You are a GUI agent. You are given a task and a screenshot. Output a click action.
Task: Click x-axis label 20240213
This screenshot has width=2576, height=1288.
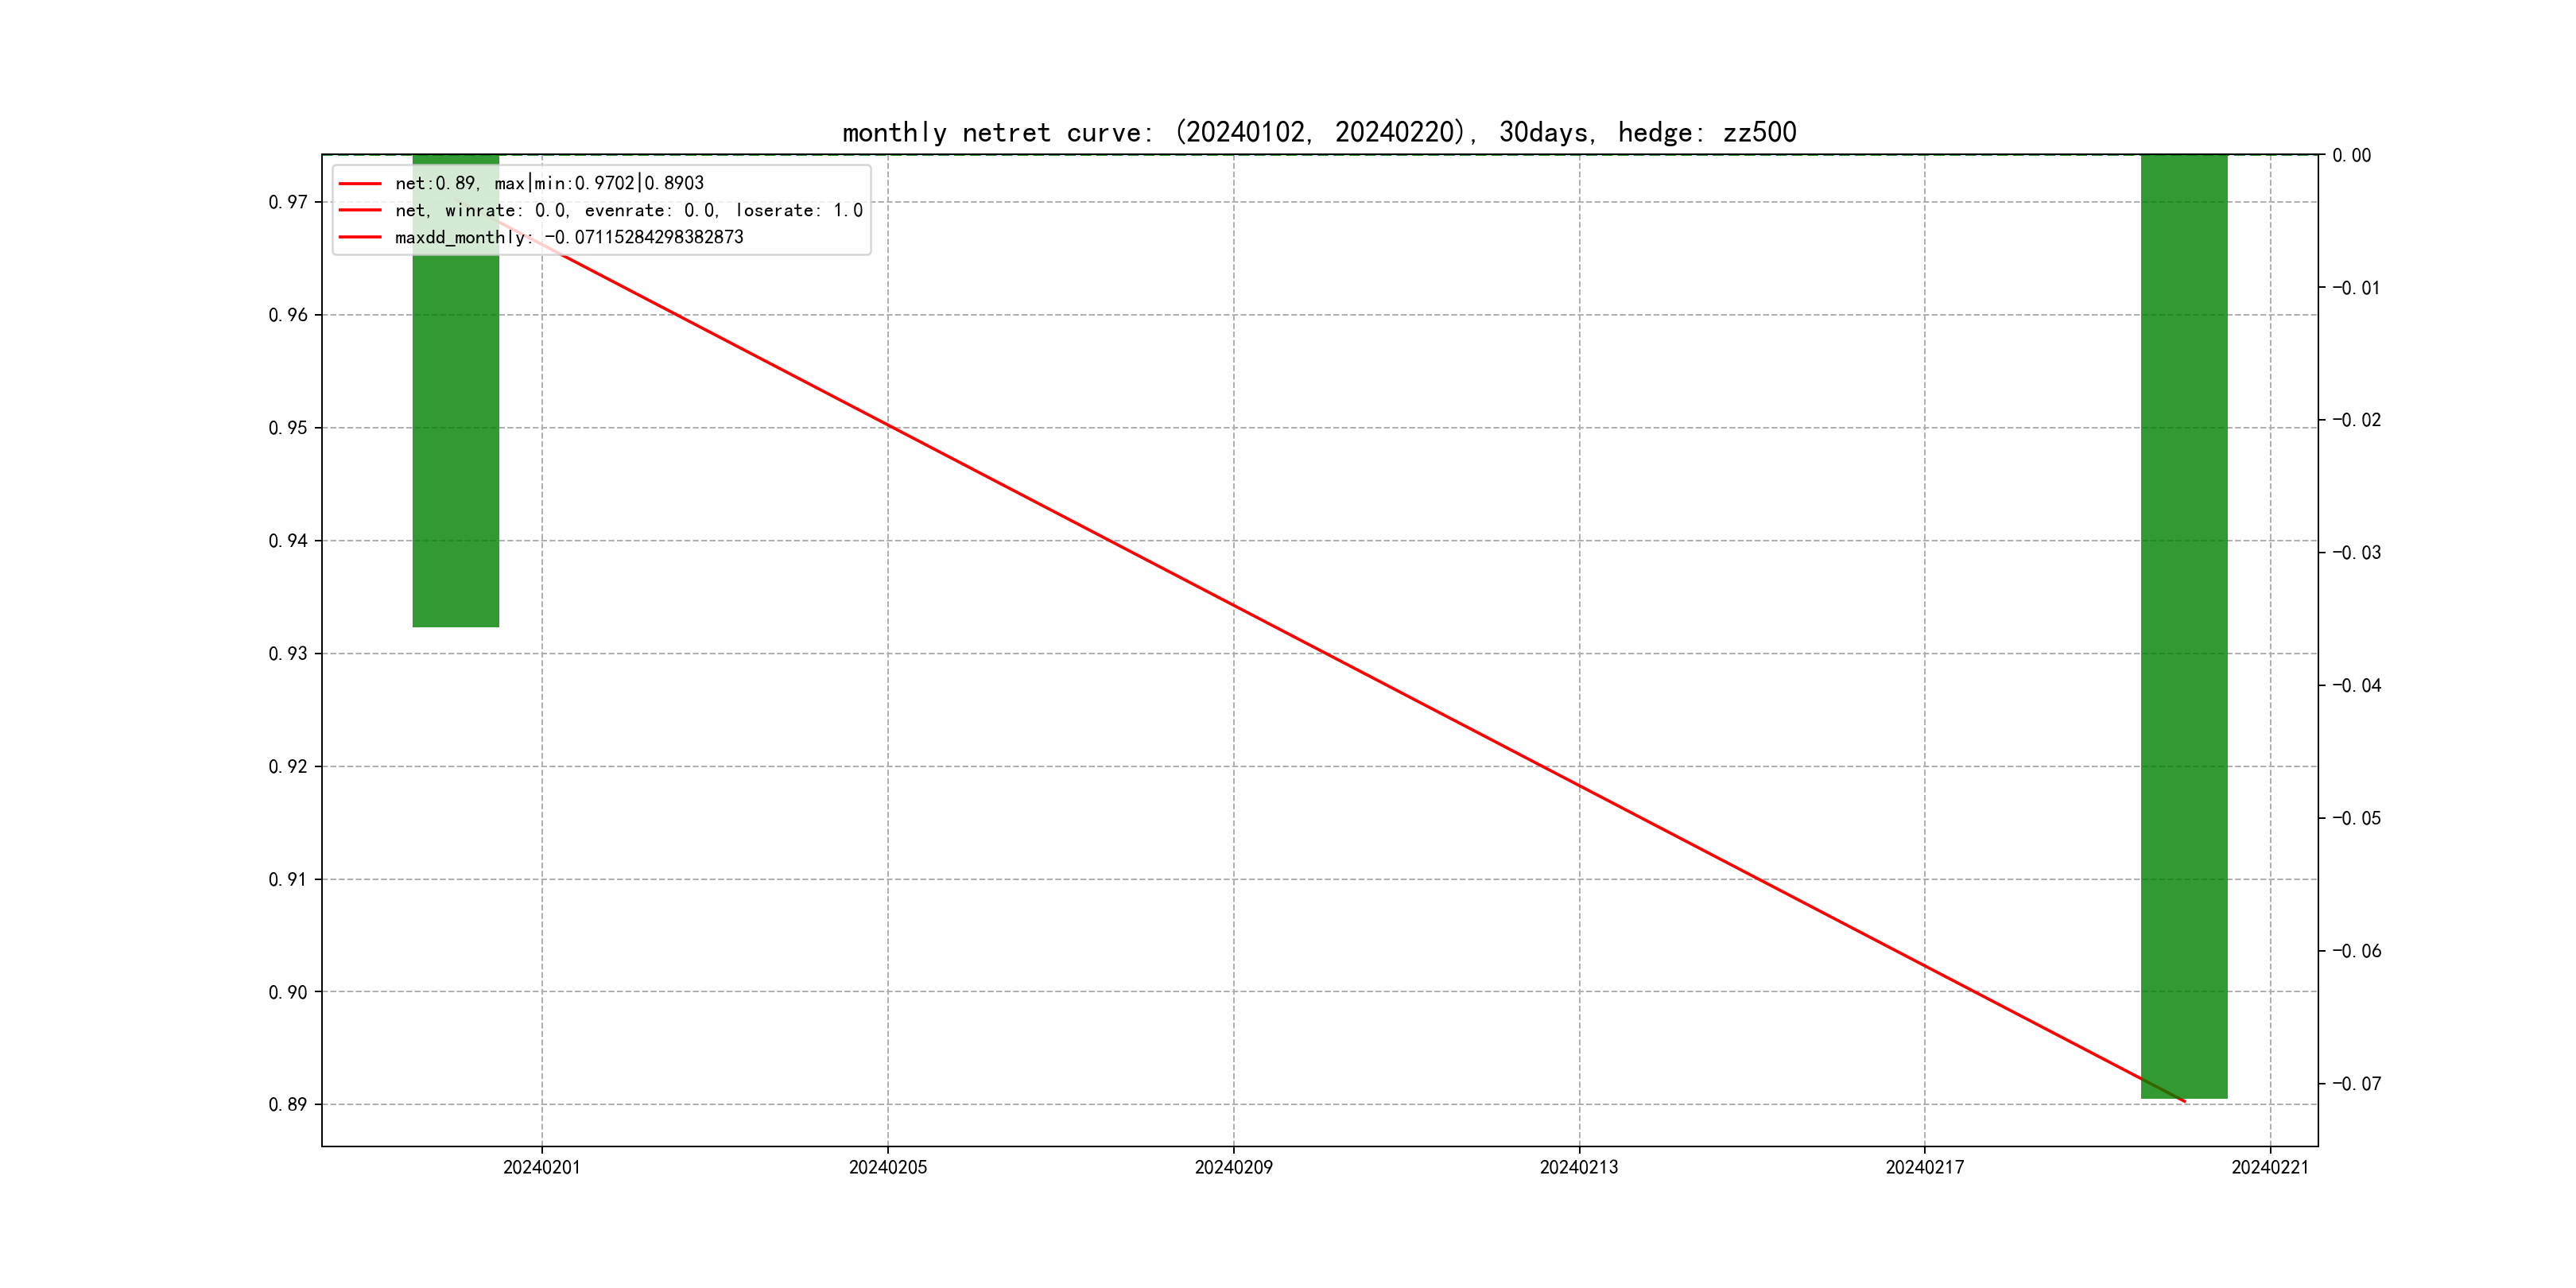(1578, 1167)
